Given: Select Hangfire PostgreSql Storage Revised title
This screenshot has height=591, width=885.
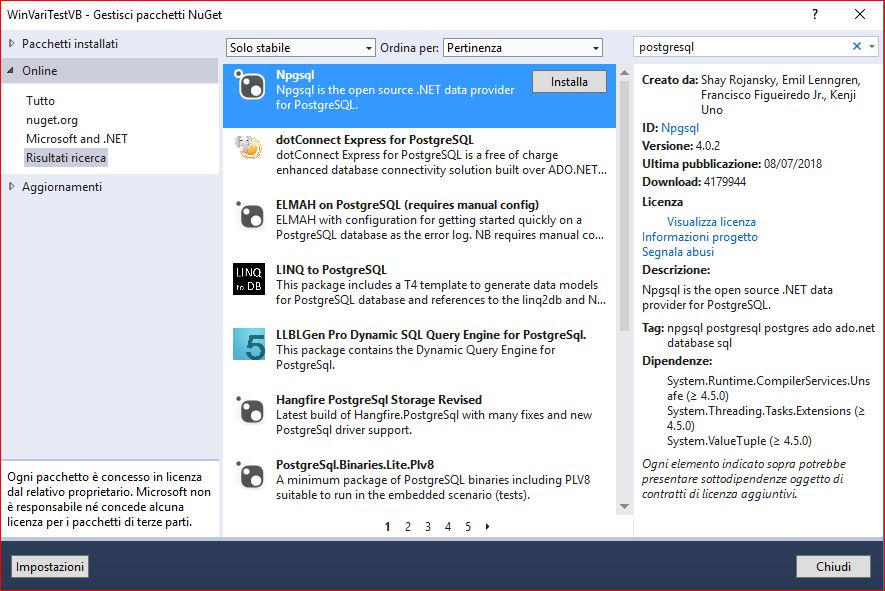Looking at the screenshot, I should click(379, 400).
